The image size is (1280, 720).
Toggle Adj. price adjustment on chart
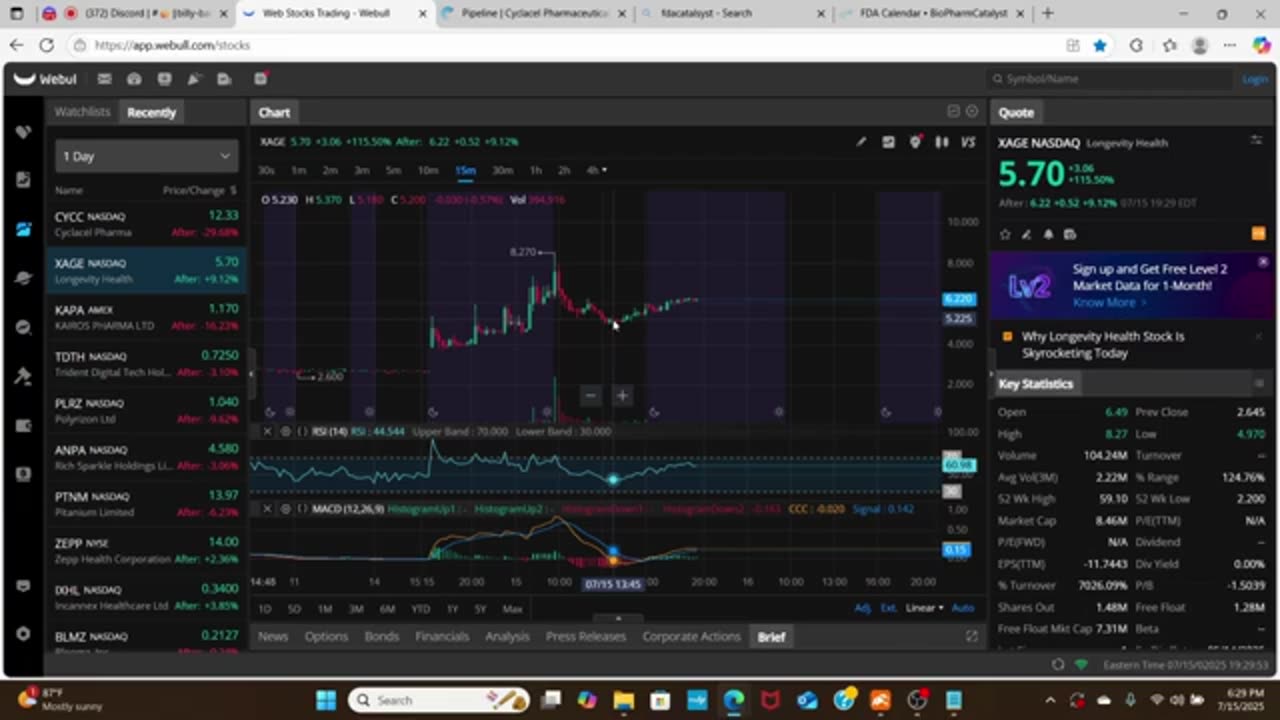(x=863, y=608)
